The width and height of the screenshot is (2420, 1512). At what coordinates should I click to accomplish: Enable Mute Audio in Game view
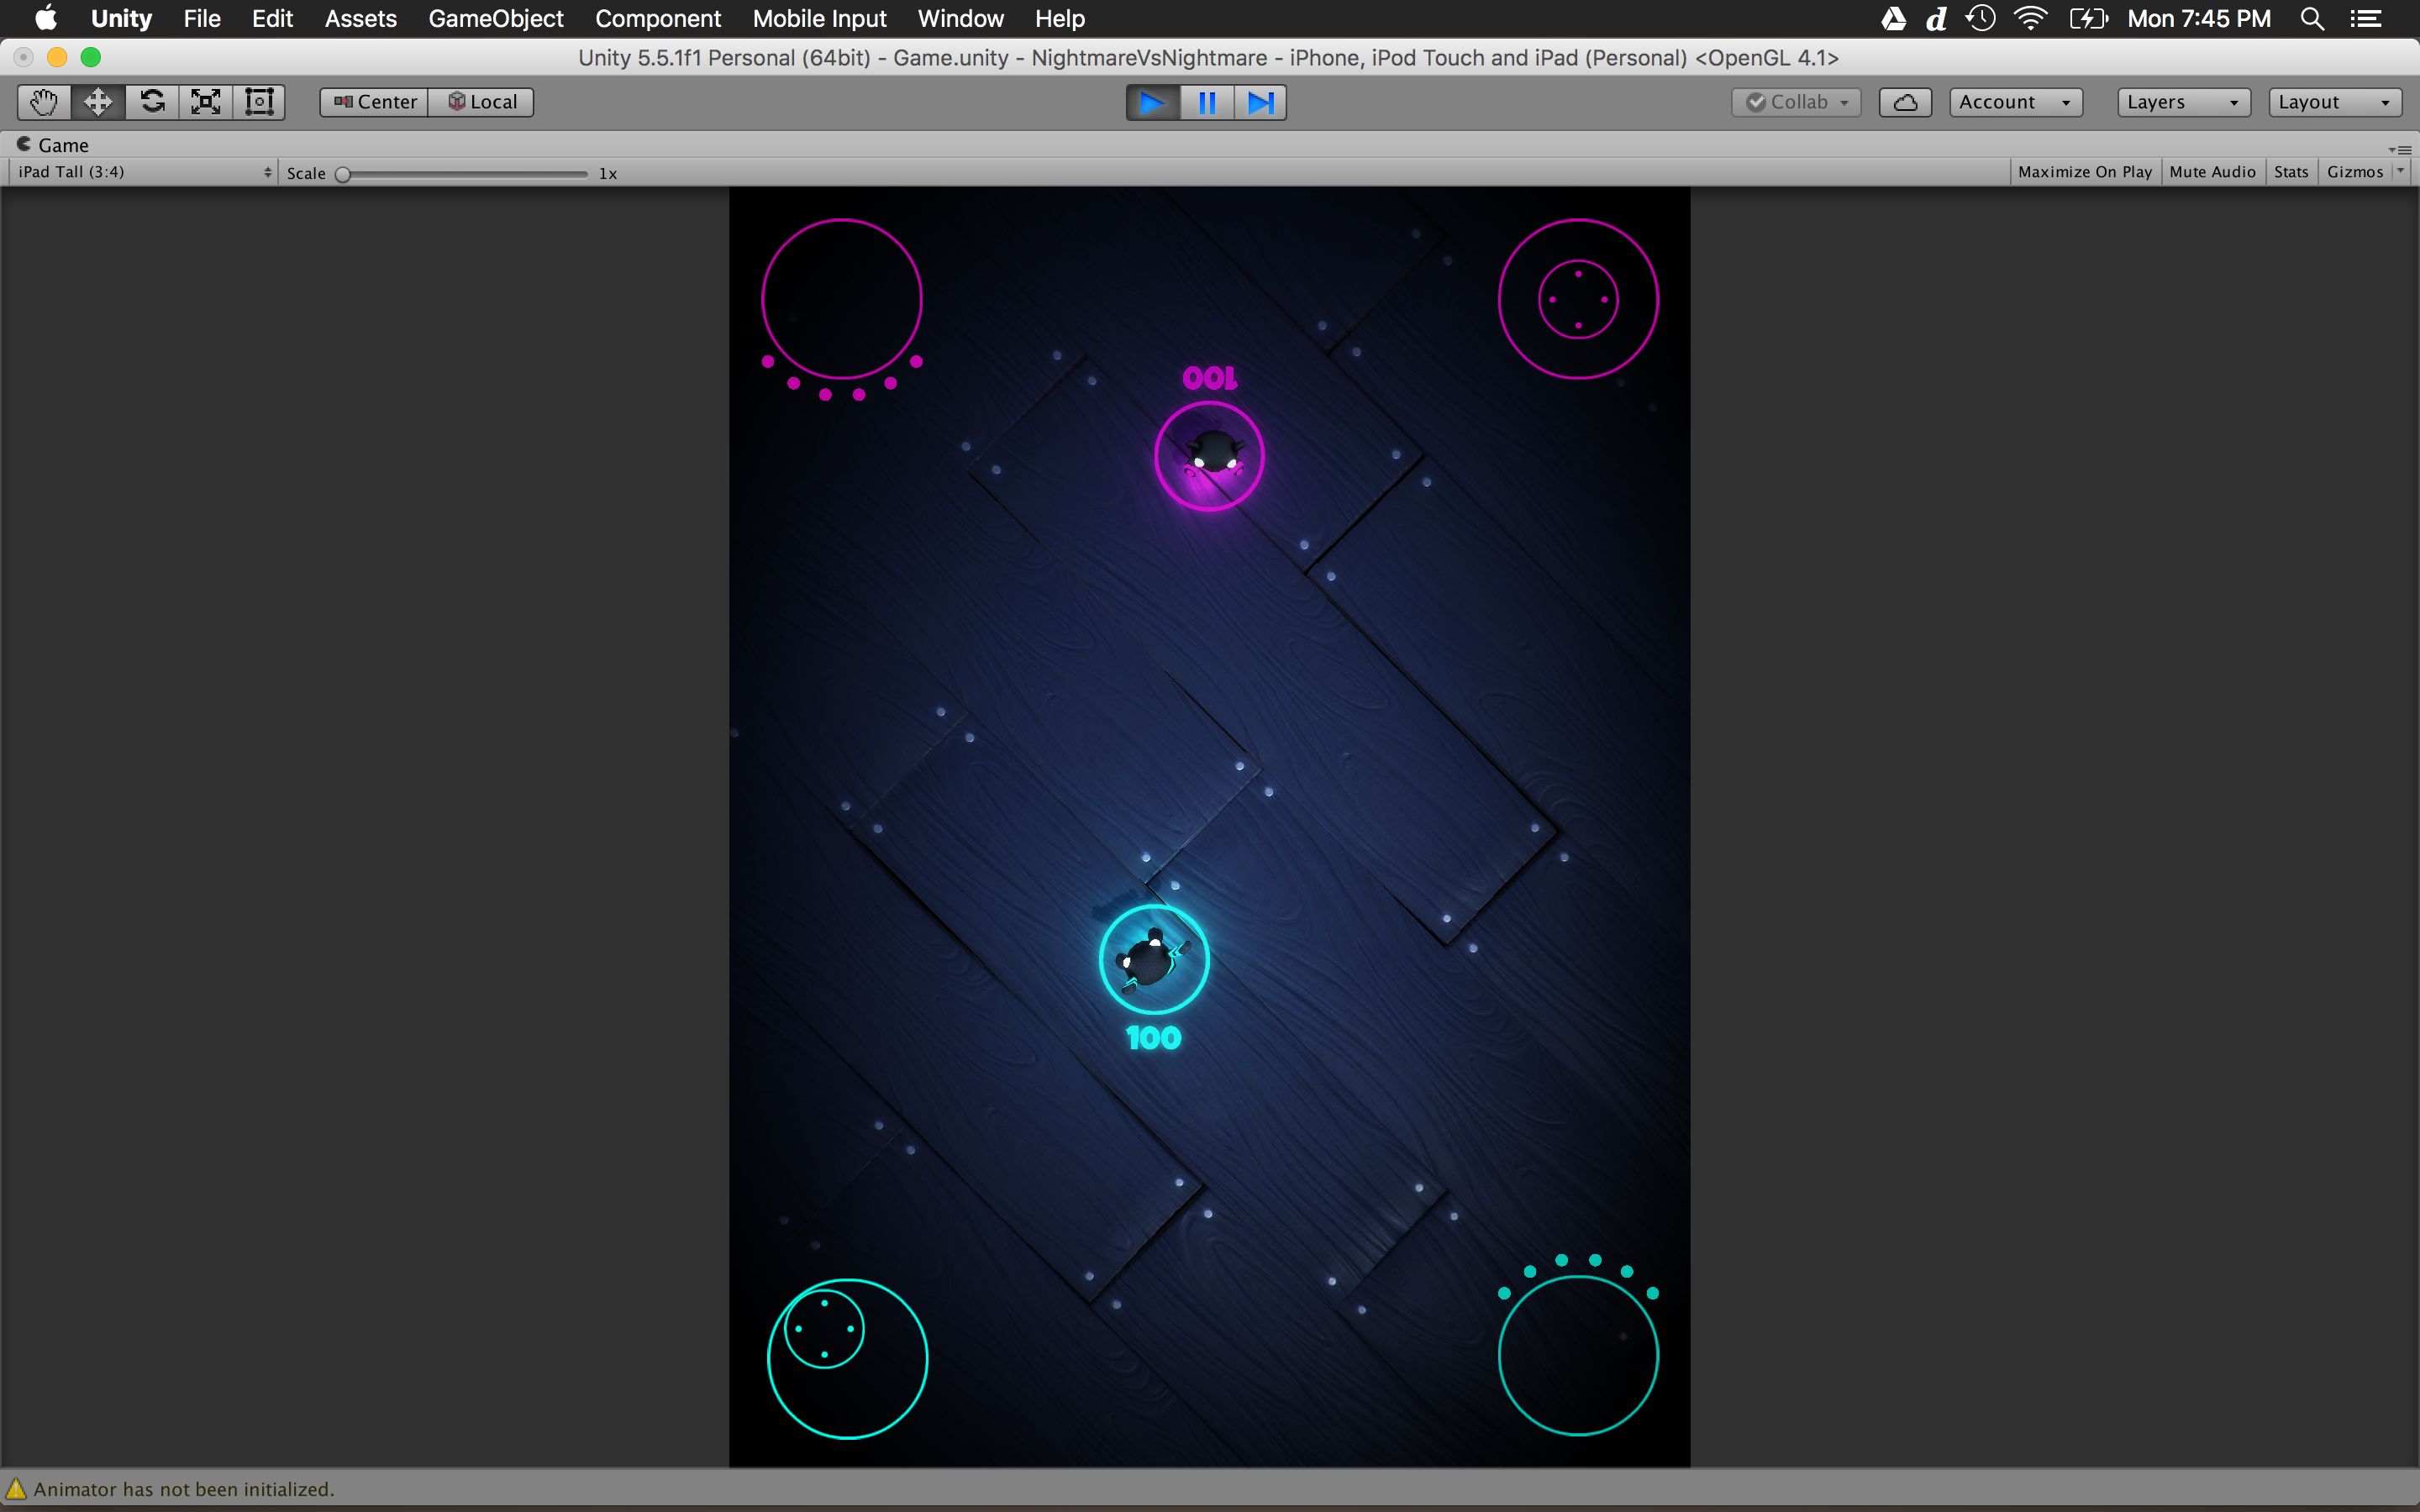click(2212, 172)
